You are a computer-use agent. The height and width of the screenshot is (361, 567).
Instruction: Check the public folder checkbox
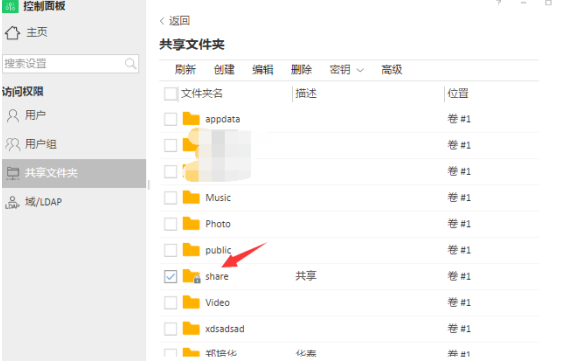[x=170, y=250]
